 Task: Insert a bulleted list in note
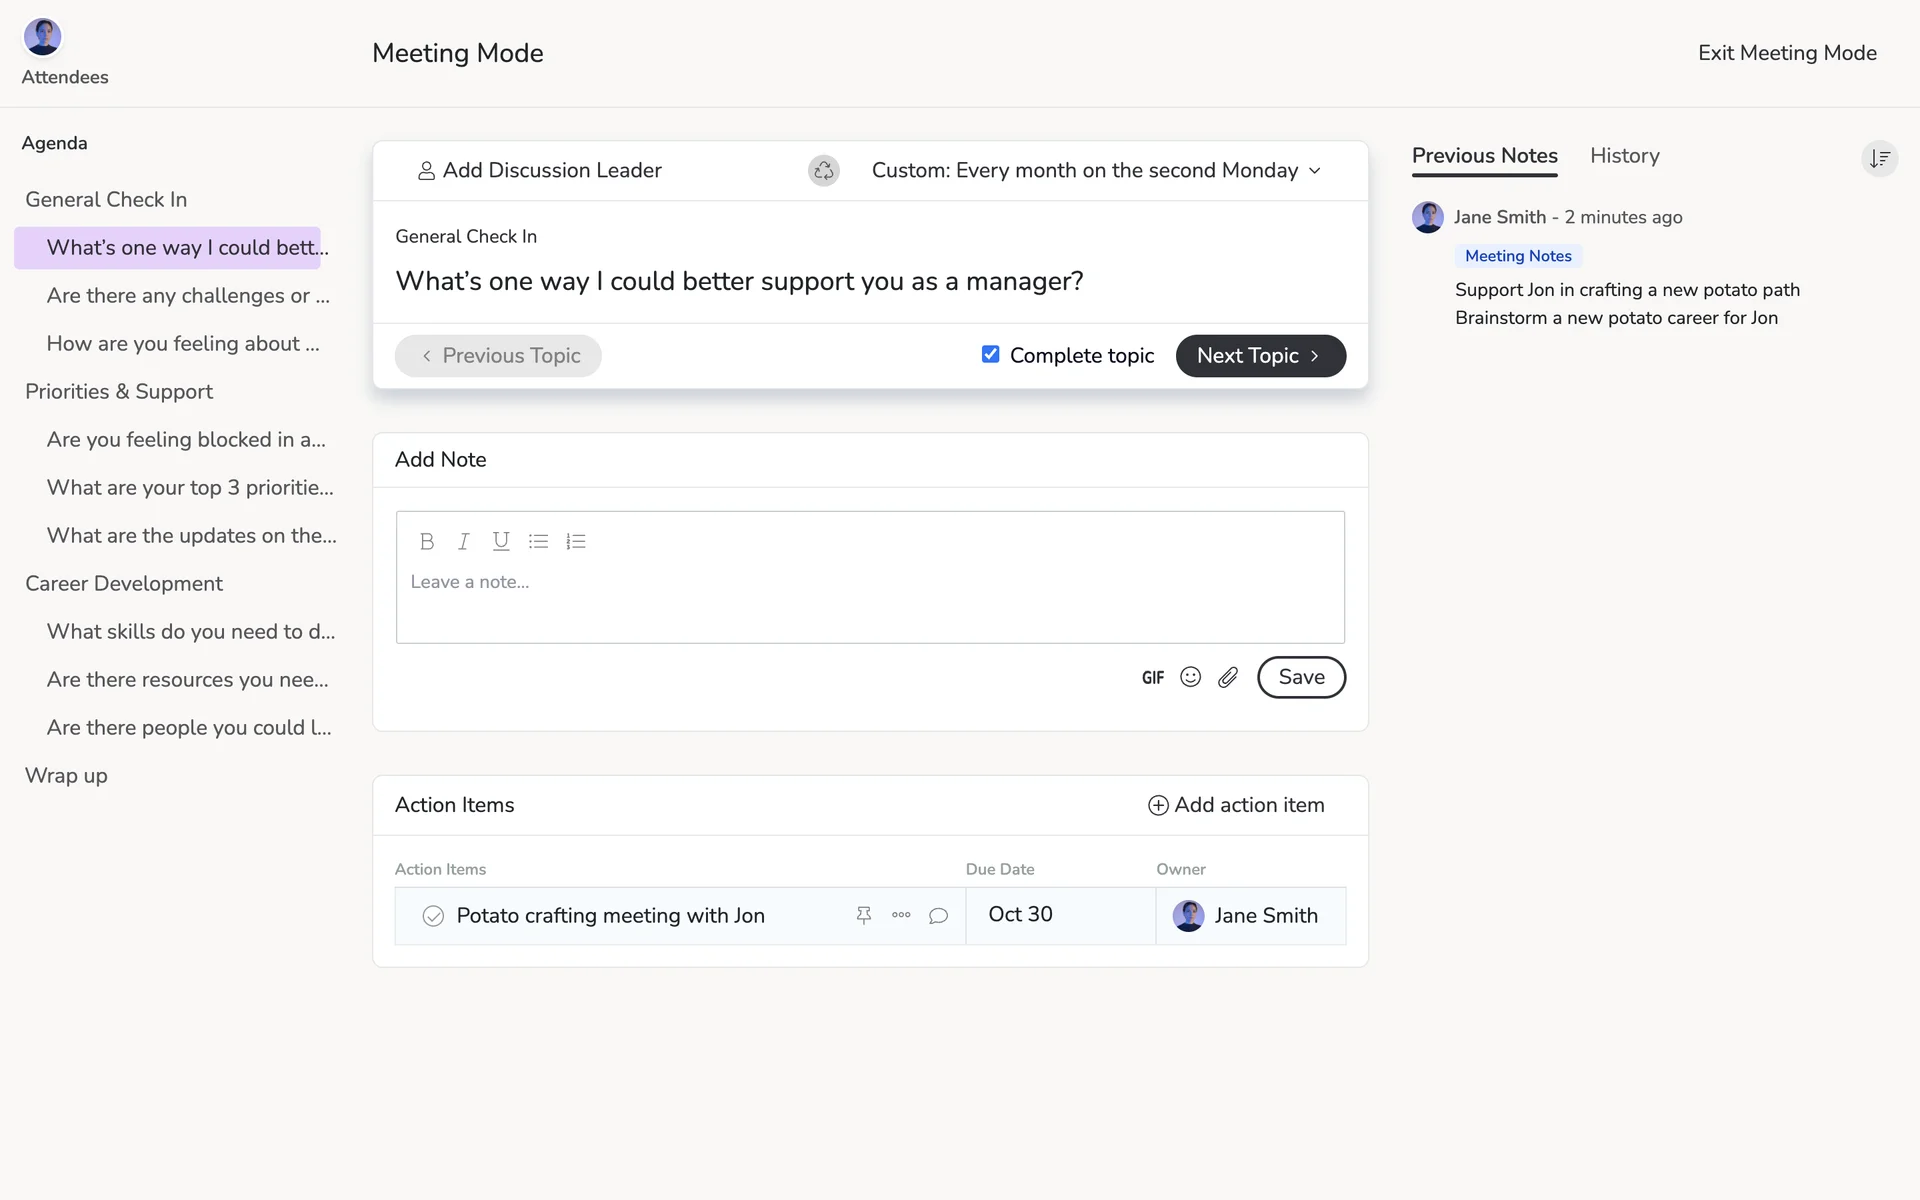(538, 541)
